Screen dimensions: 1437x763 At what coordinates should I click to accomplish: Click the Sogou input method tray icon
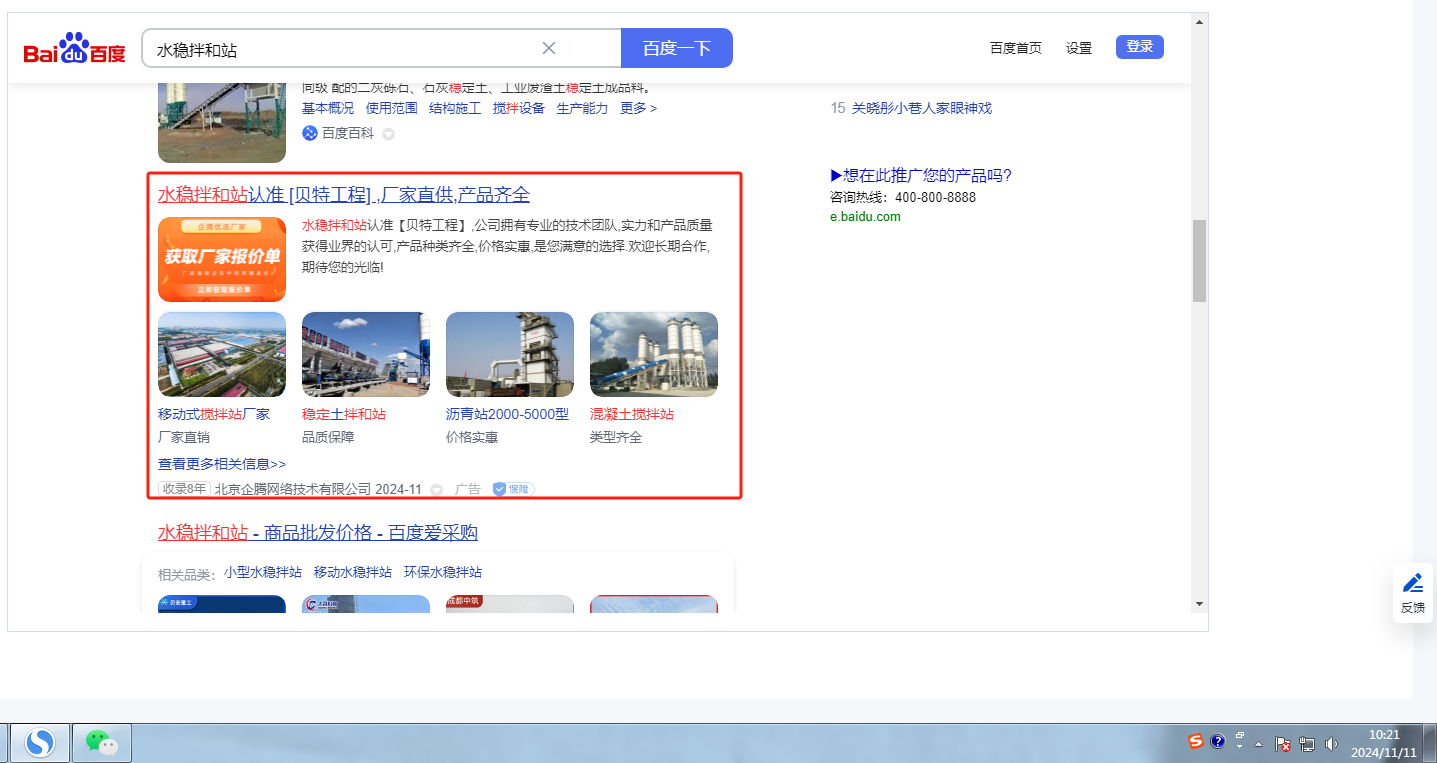point(1195,742)
